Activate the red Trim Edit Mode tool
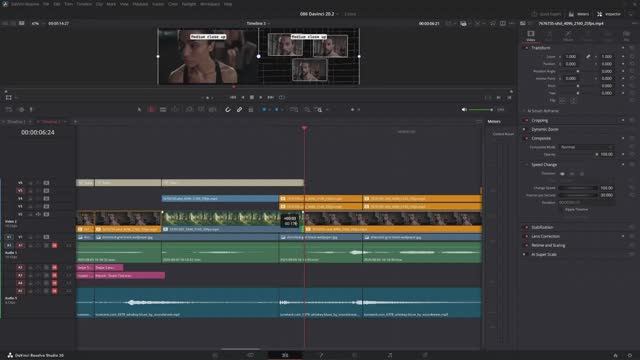This screenshot has height=360, width=640. click(x=151, y=109)
